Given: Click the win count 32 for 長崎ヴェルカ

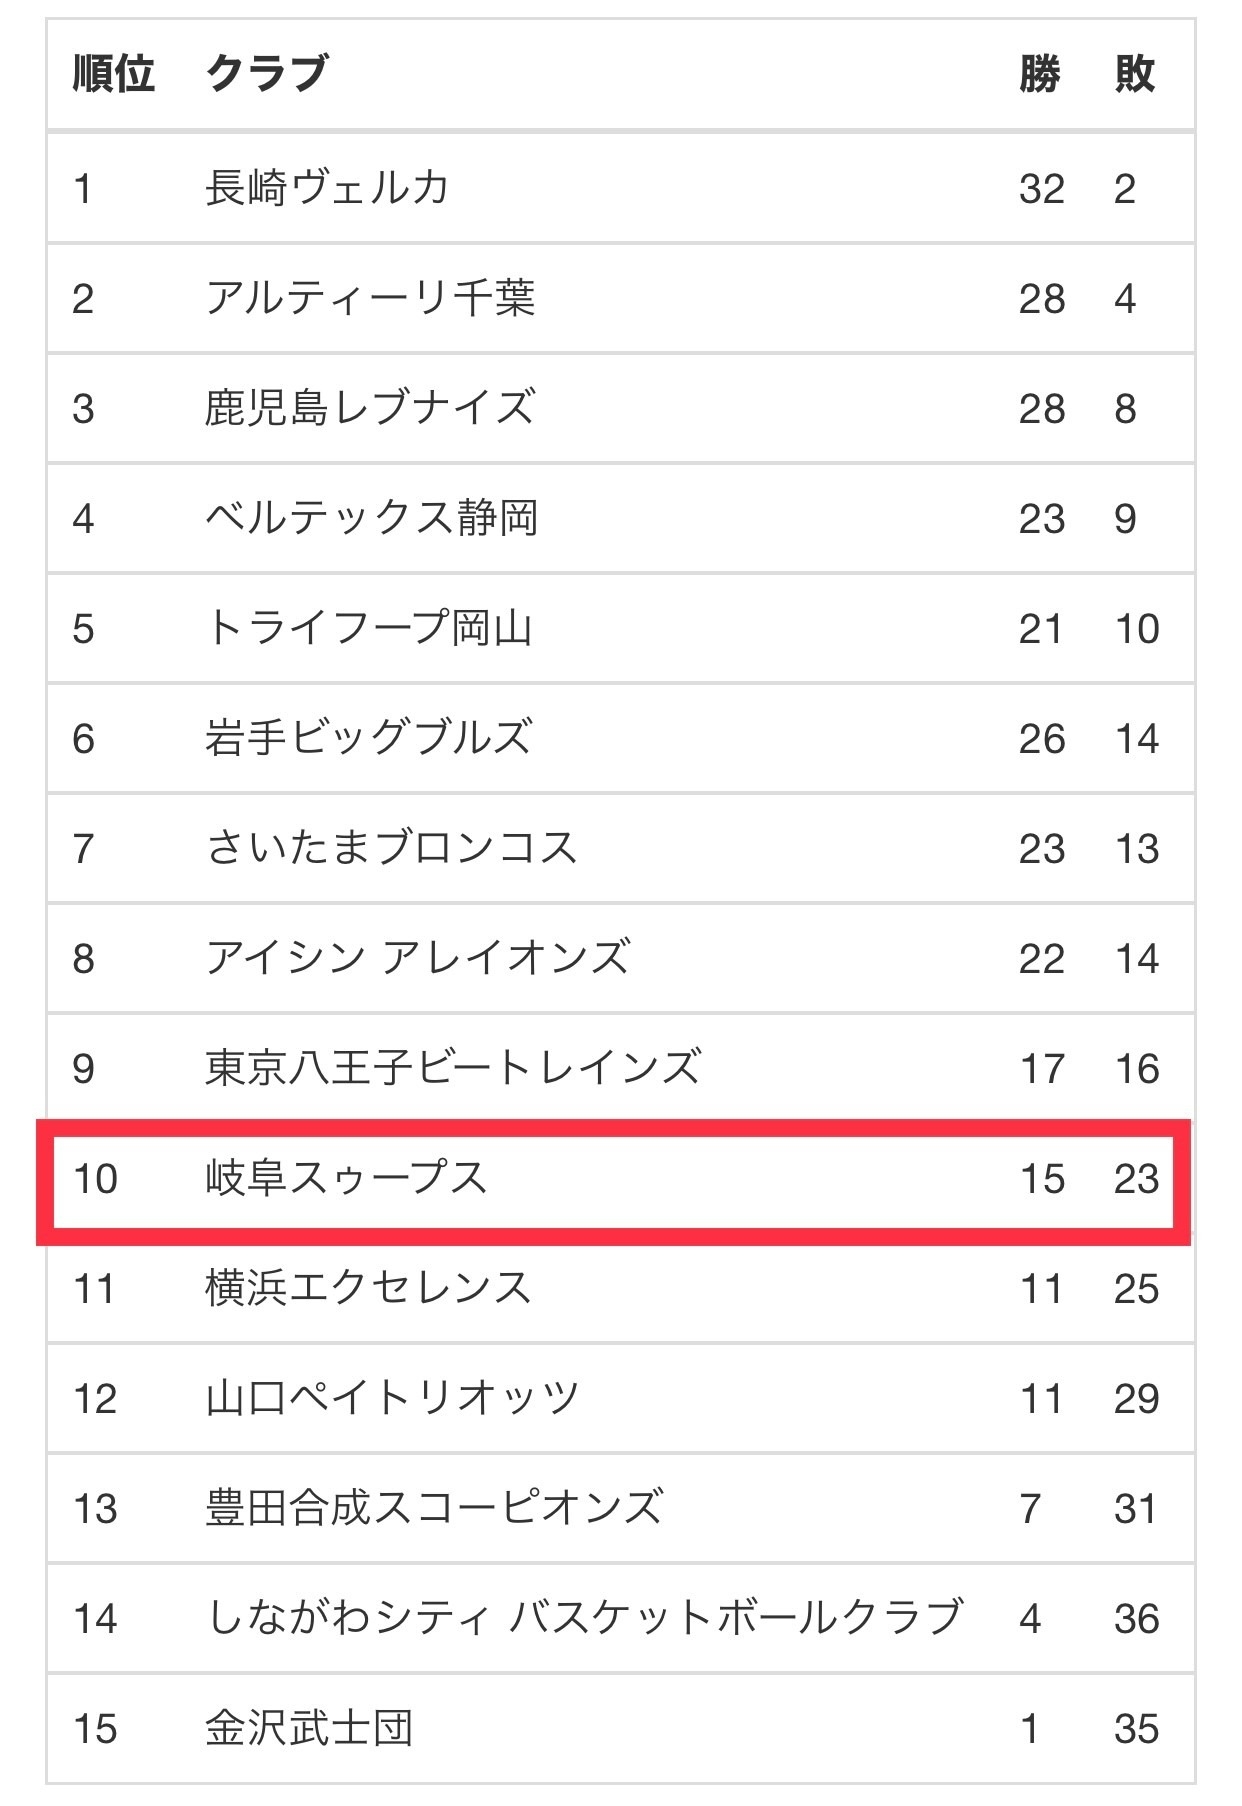Looking at the screenshot, I should pyautogui.click(x=1042, y=188).
